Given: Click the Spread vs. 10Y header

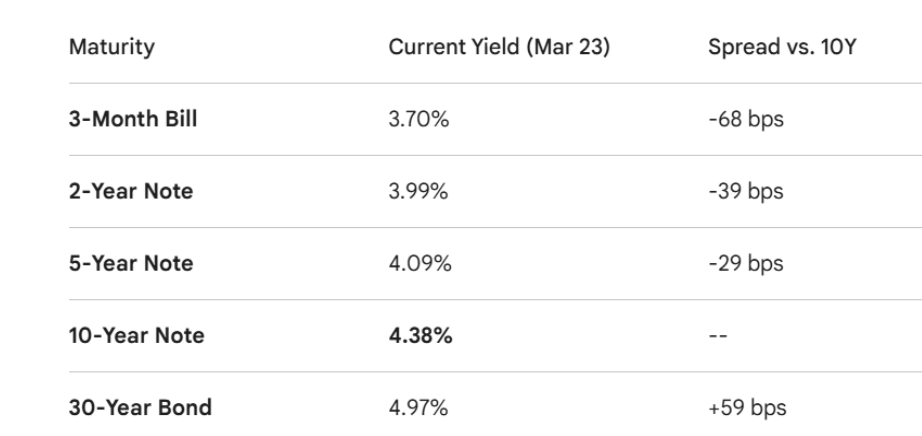Looking at the screenshot, I should pyautogui.click(x=782, y=47).
